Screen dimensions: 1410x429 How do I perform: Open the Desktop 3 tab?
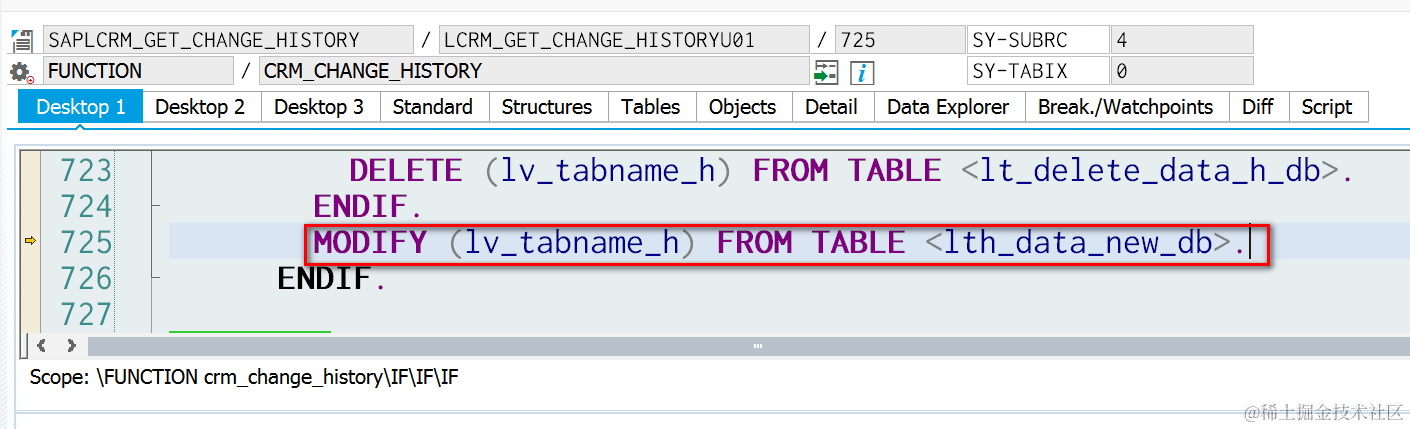(319, 107)
